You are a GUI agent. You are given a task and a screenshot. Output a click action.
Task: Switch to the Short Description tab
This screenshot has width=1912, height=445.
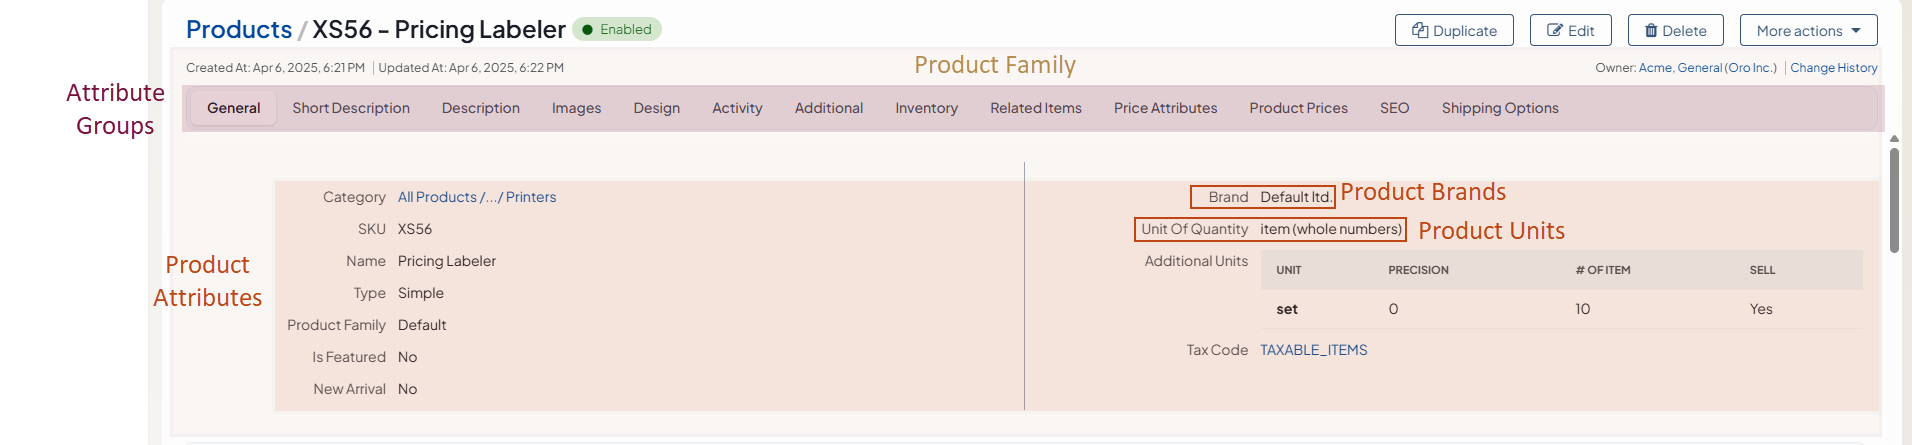click(351, 108)
